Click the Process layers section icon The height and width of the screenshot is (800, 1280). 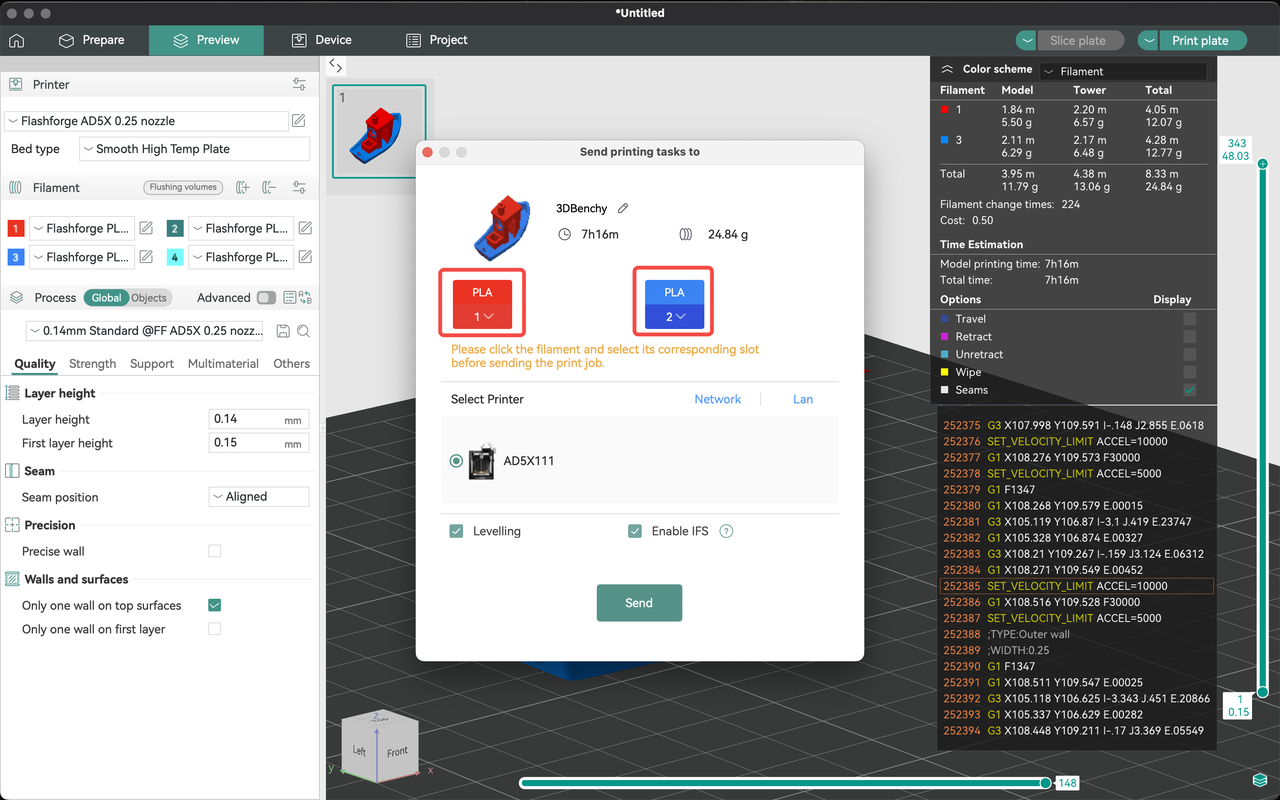(x=16, y=297)
